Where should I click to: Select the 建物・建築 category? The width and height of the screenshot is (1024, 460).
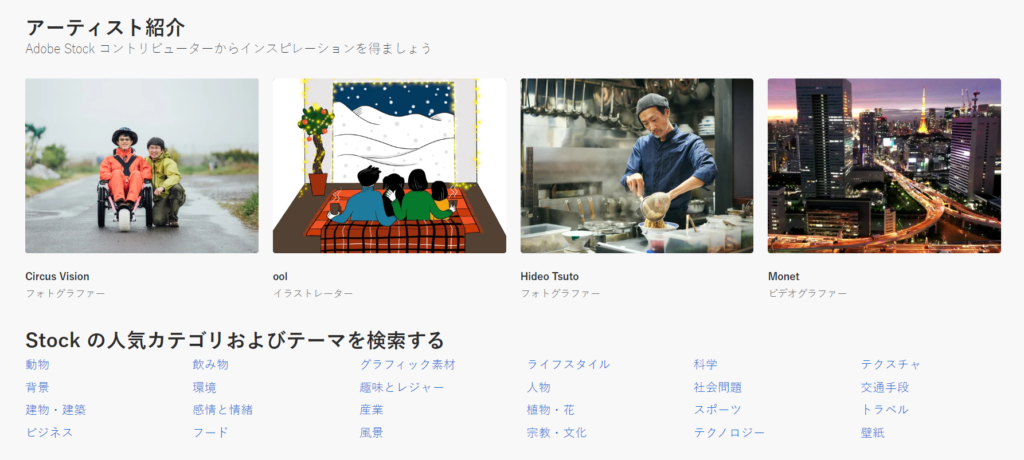pos(56,410)
